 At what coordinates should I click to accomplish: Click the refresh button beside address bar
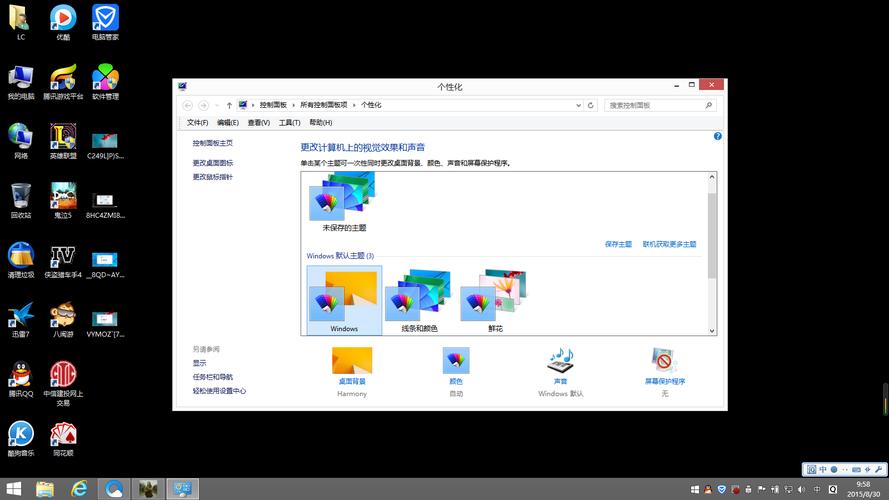590,105
